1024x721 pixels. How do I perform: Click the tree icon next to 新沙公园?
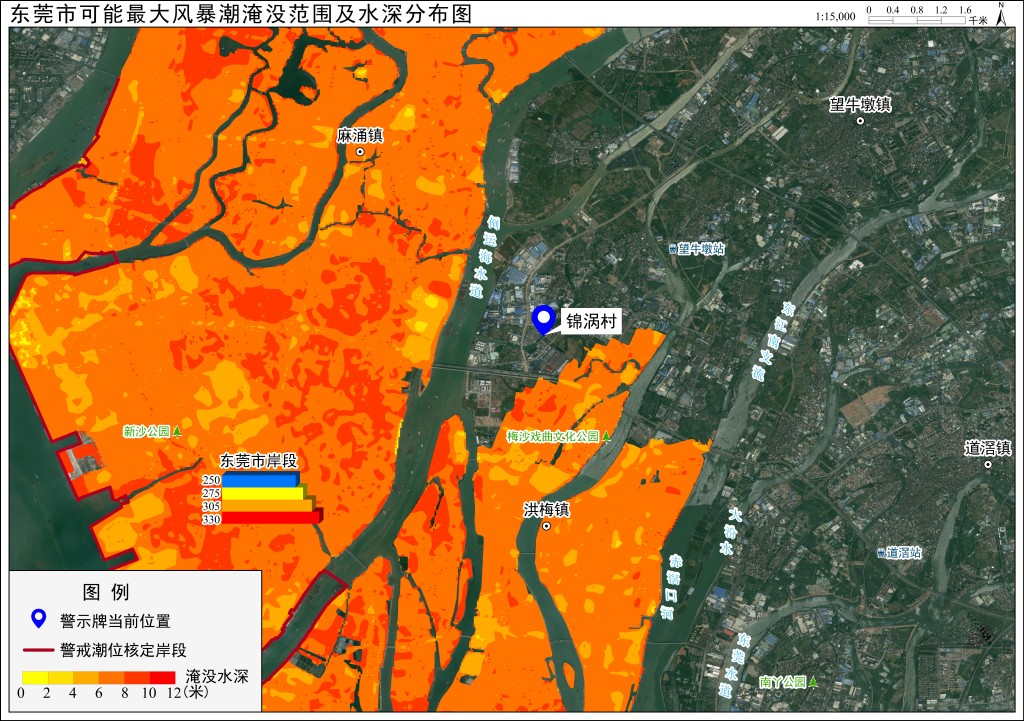pos(177,431)
